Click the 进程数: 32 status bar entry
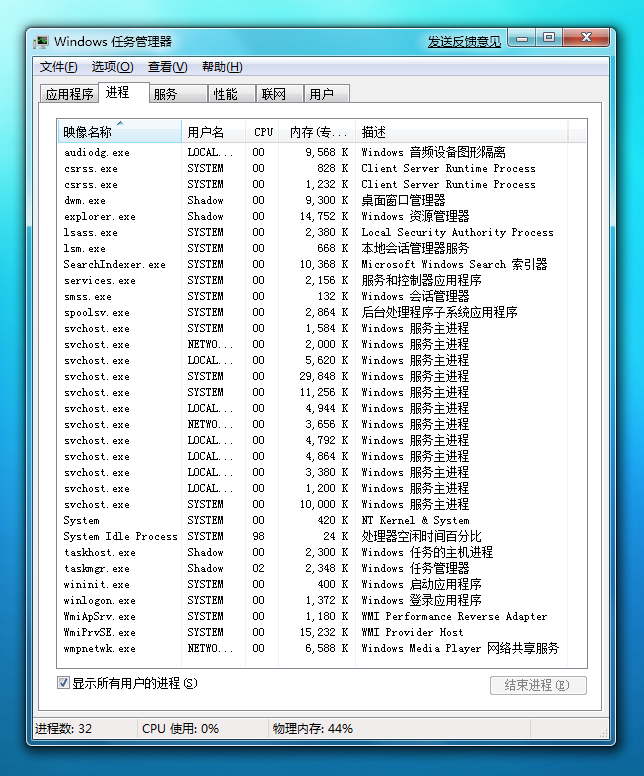The width and height of the screenshot is (644, 776). 63,728
